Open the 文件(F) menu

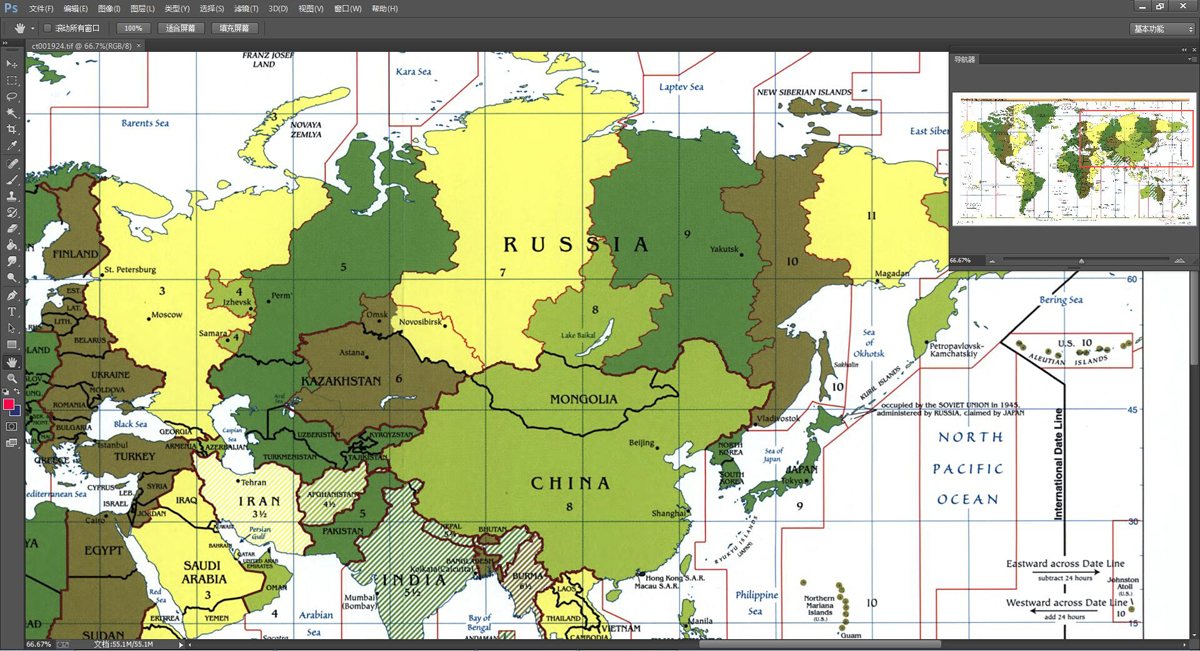(x=41, y=9)
